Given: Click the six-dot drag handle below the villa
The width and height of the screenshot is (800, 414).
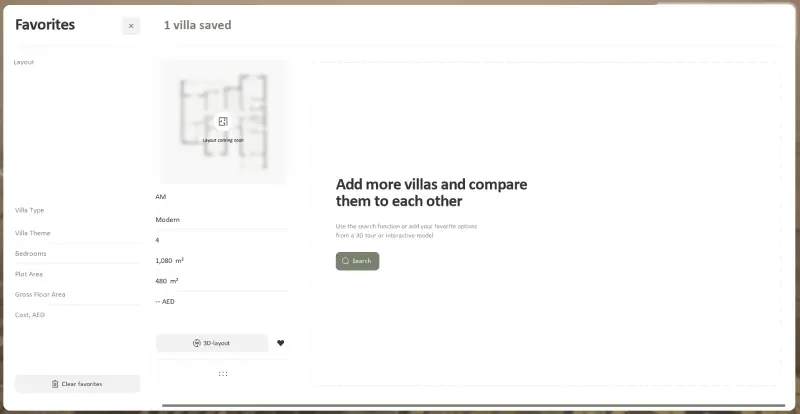Looking at the screenshot, I should click(x=223, y=373).
